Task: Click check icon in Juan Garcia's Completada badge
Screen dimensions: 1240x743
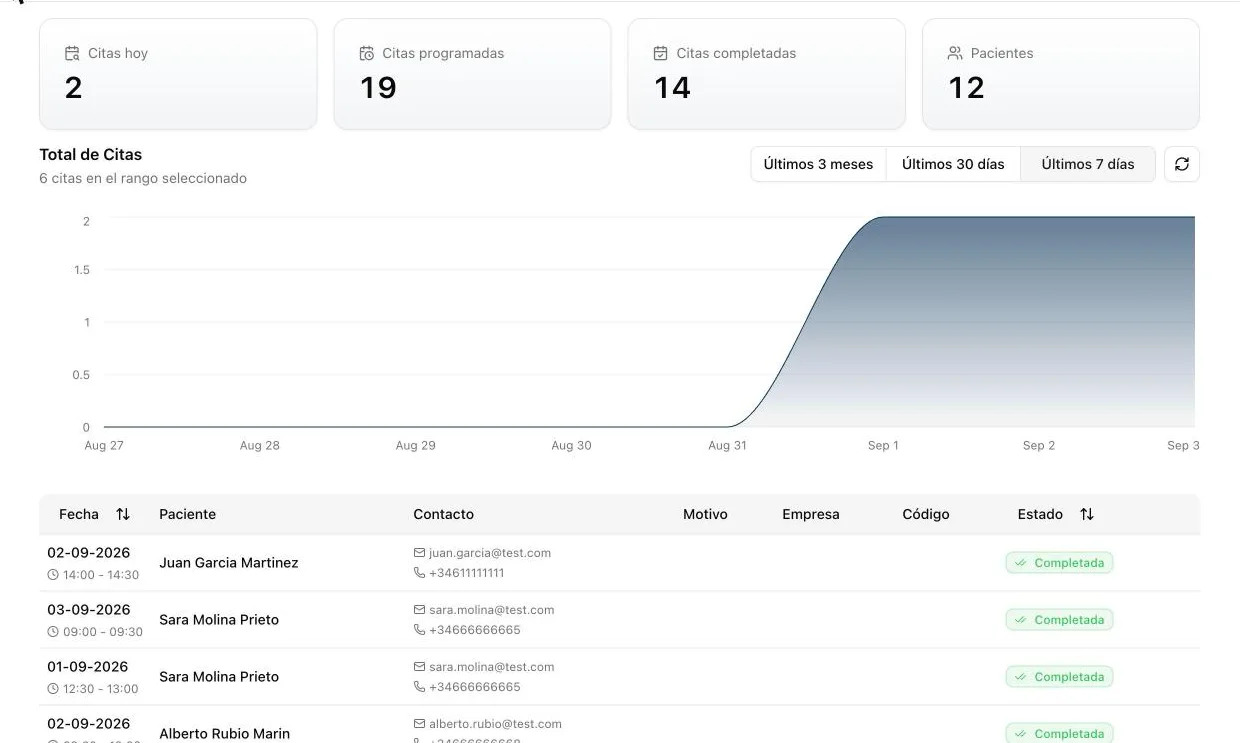Action: (x=1021, y=563)
